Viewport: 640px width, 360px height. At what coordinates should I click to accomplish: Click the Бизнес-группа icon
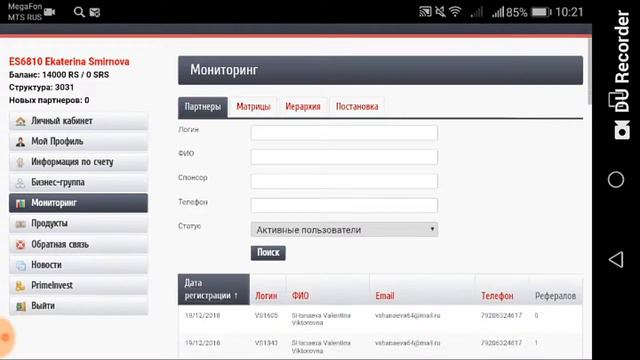coord(20,182)
